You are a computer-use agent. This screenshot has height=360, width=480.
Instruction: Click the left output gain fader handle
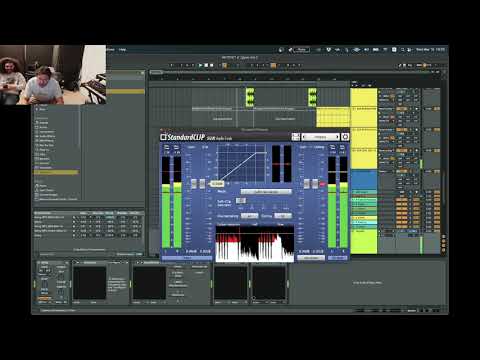(x=307, y=184)
